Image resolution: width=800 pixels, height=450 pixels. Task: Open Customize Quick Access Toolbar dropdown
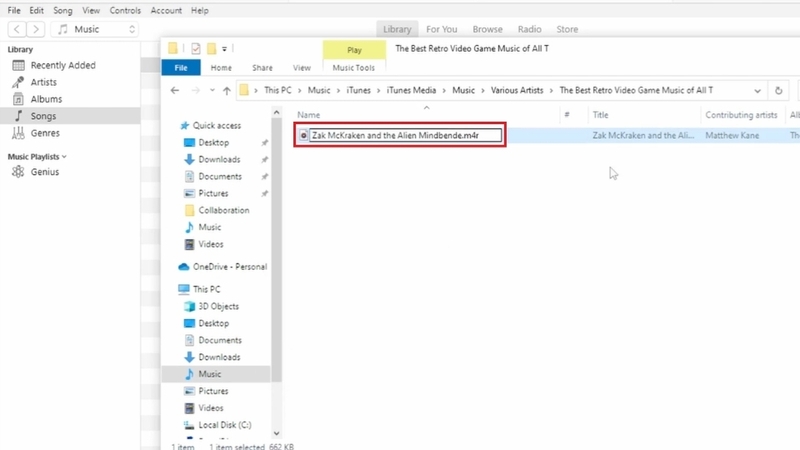224,49
